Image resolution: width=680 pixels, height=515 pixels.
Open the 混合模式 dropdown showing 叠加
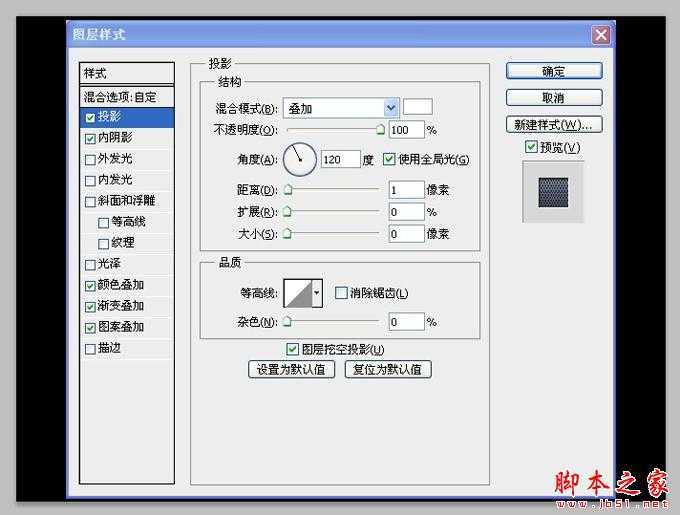[341, 108]
